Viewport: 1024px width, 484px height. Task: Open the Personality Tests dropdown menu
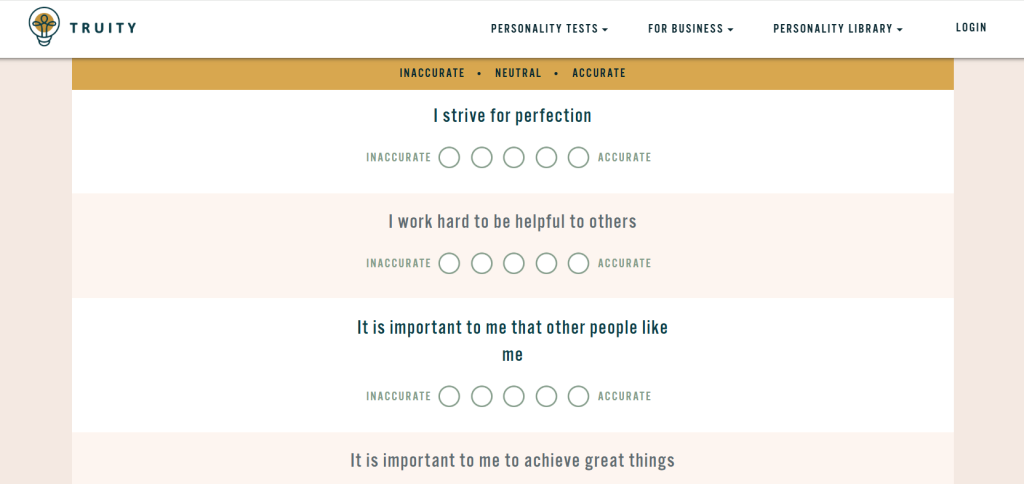(549, 29)
